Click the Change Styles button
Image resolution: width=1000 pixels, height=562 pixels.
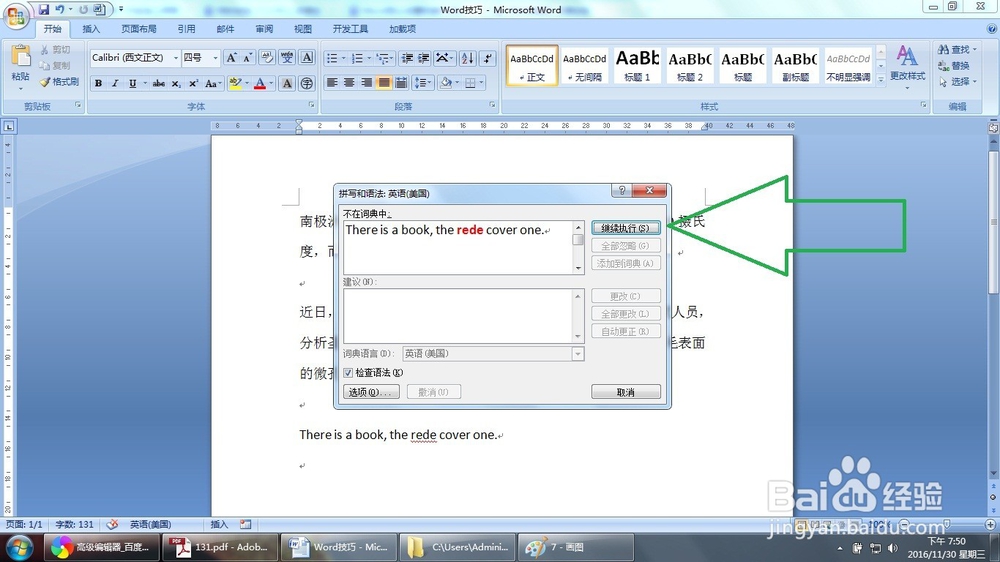click(x=908, y=66)
